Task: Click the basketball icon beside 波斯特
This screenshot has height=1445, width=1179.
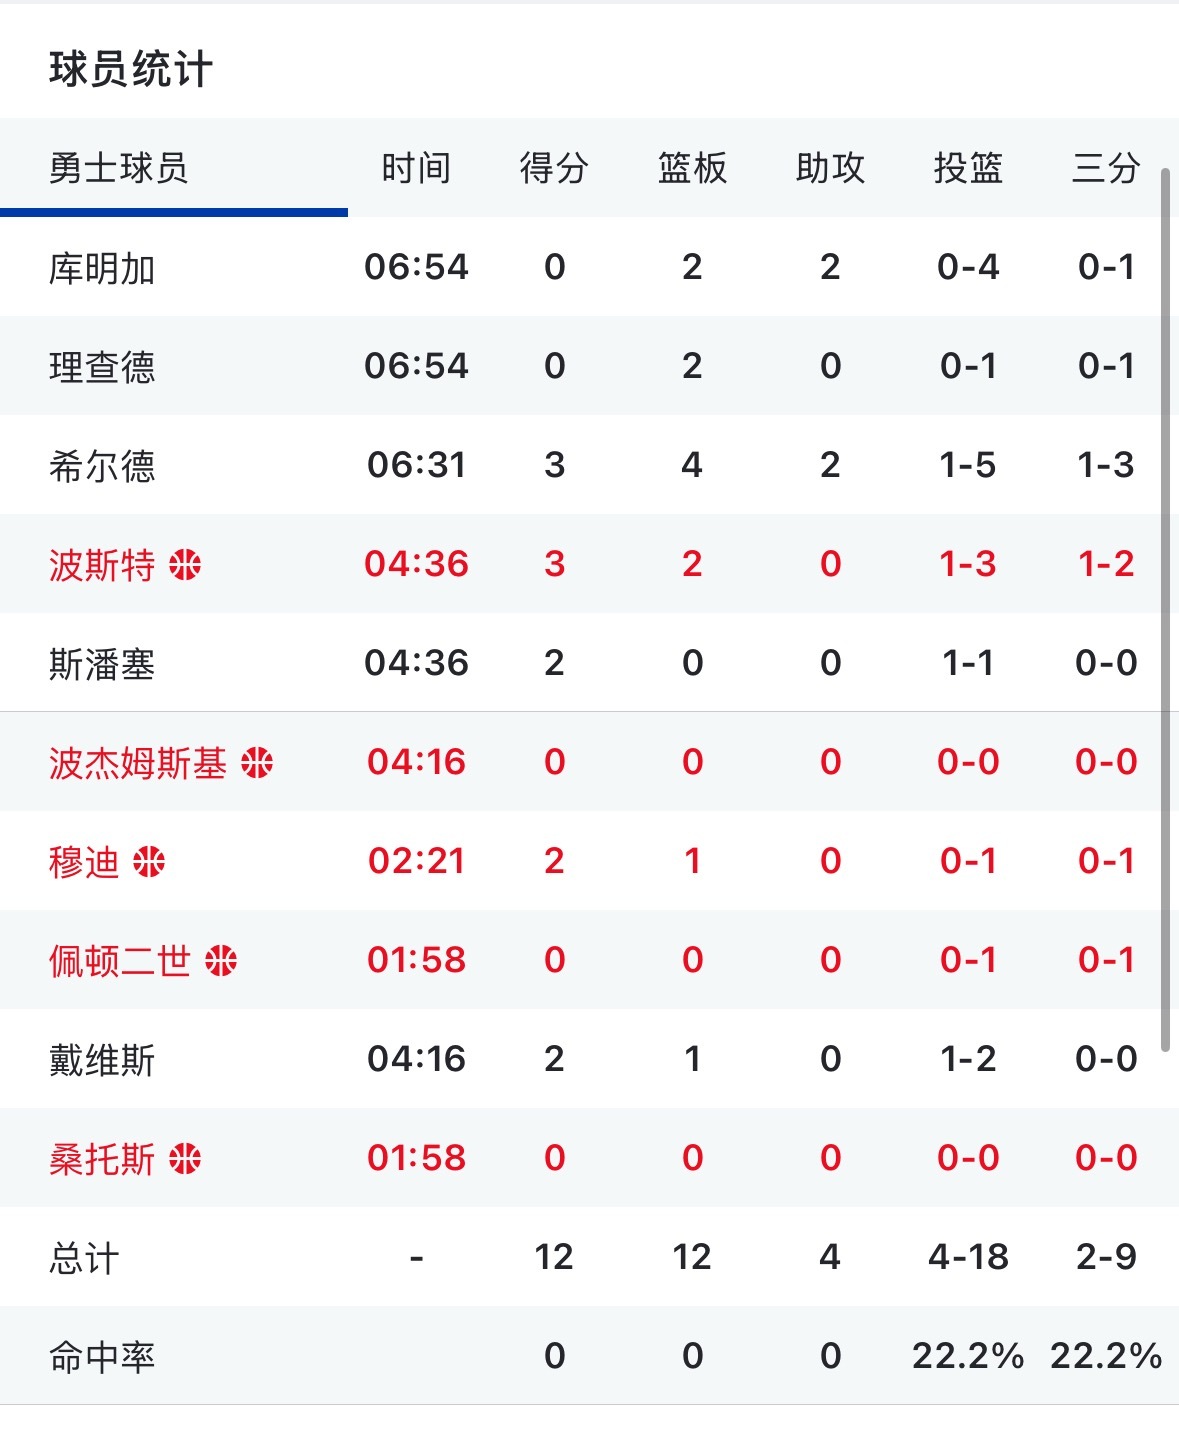Action: [185, 563]
